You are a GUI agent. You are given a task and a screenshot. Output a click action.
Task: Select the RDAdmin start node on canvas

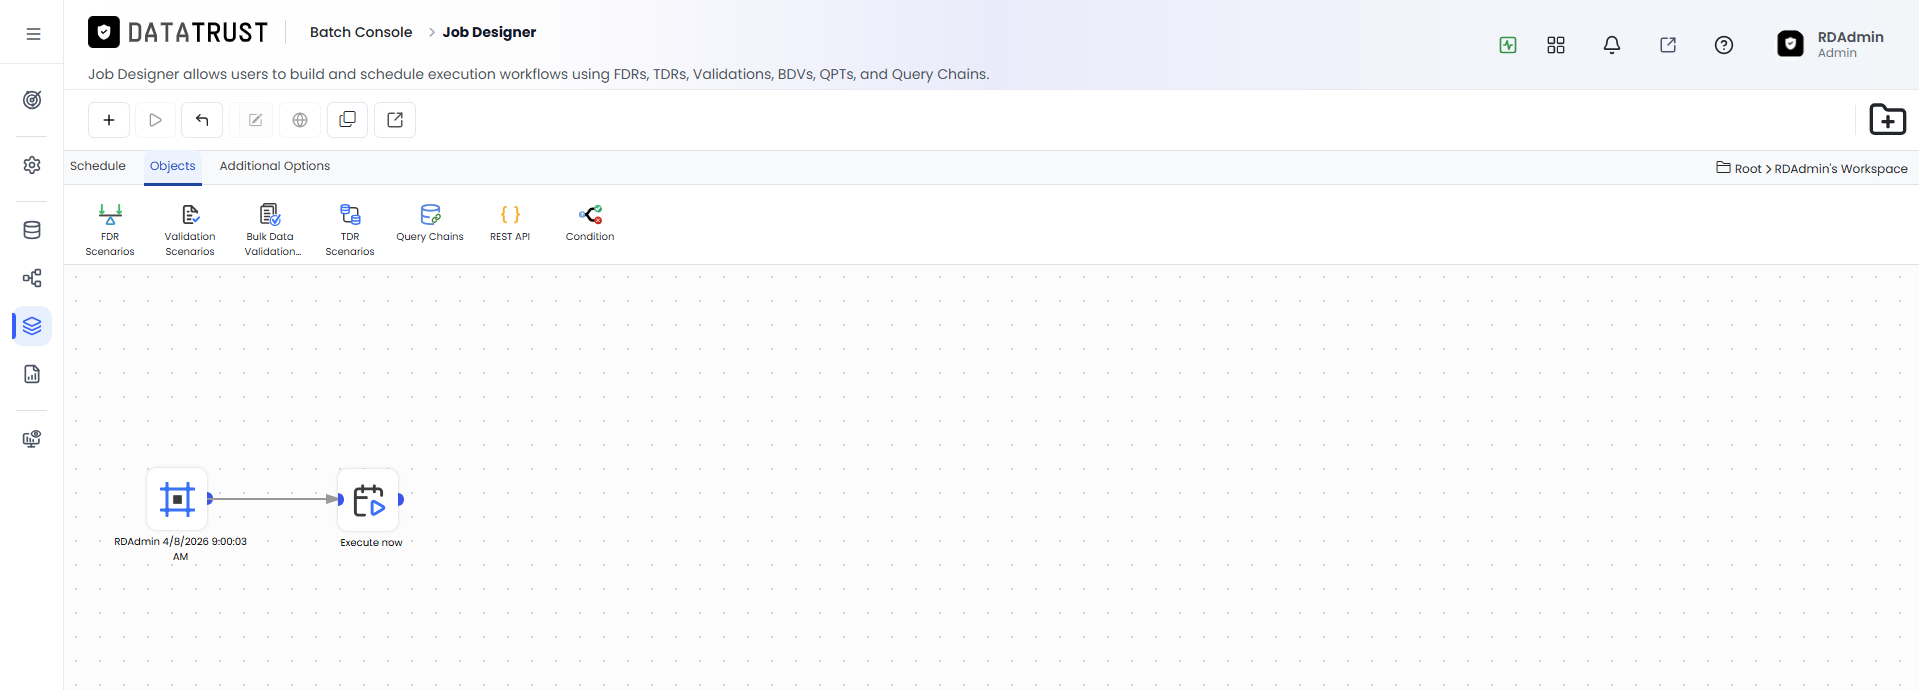177,498
